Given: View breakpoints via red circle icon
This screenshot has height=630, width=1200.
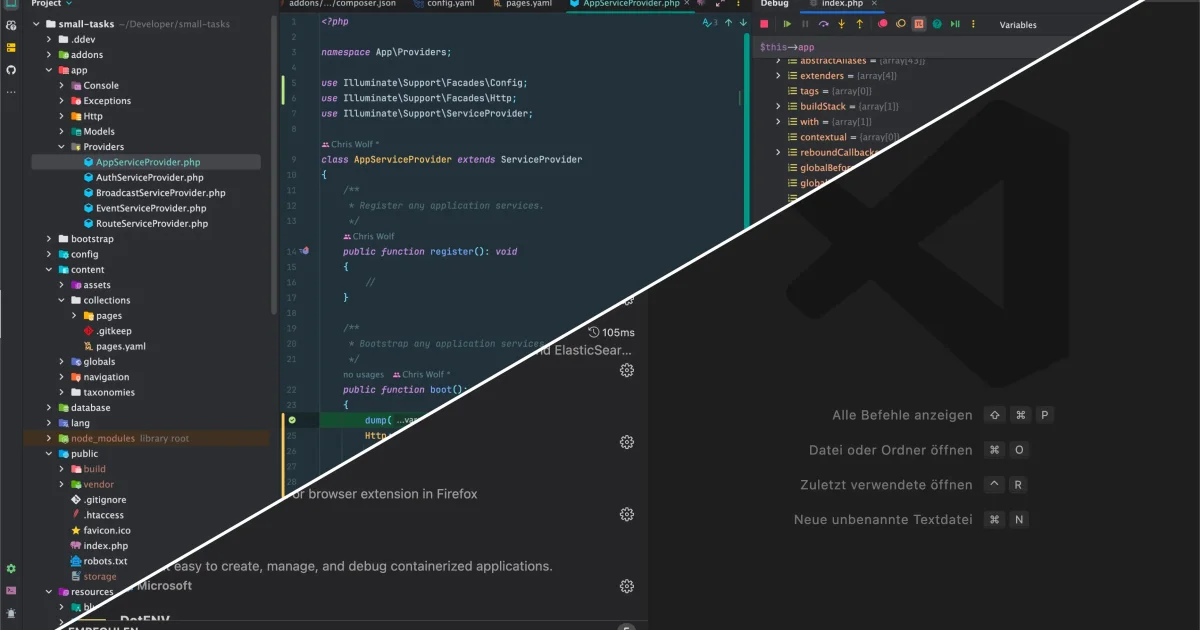Looking at the screenshot, I should pyautogui.click(x=882, y=24).
